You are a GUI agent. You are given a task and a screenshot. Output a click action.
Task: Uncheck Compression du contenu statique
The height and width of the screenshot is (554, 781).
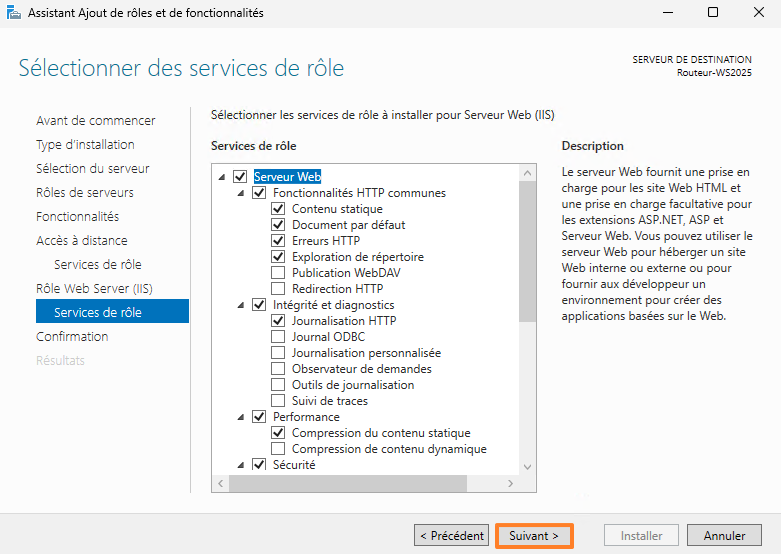[278, 432]
